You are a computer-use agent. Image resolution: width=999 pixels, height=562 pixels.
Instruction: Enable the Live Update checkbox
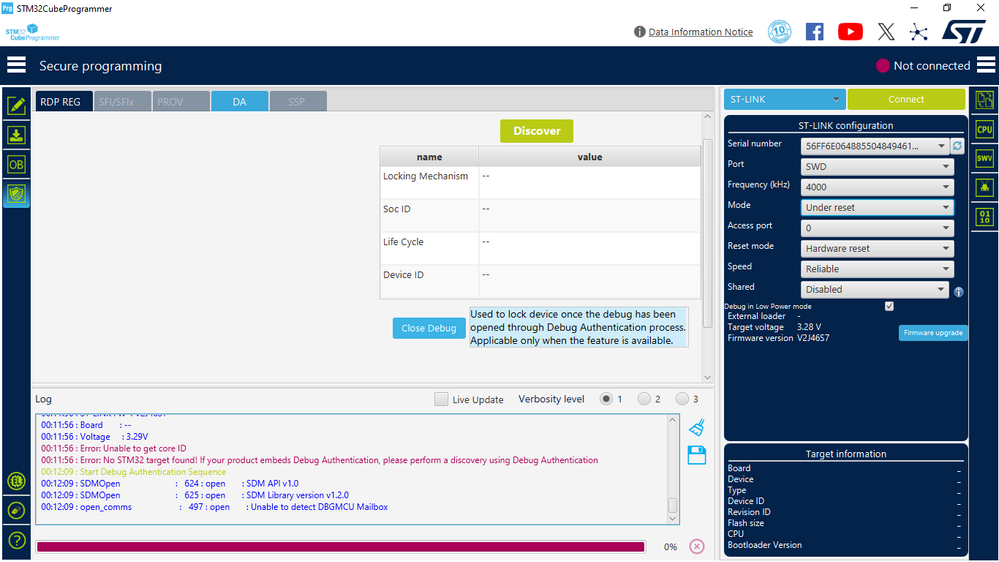point(441,399)
